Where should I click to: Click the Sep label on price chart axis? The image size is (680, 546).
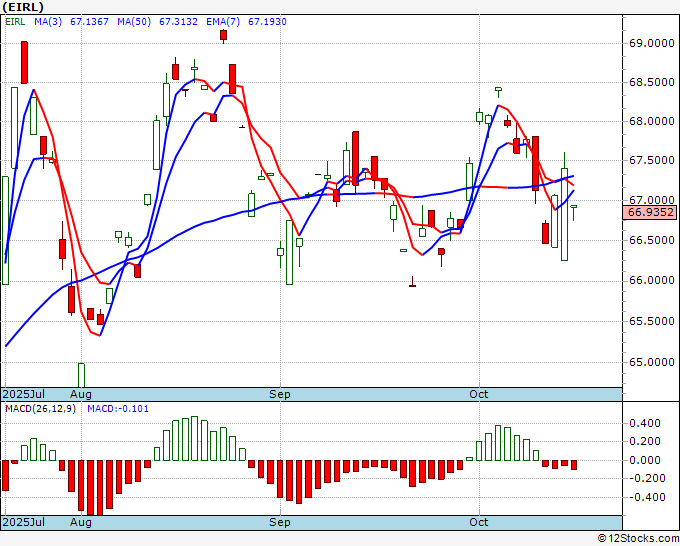pos(280,394)
